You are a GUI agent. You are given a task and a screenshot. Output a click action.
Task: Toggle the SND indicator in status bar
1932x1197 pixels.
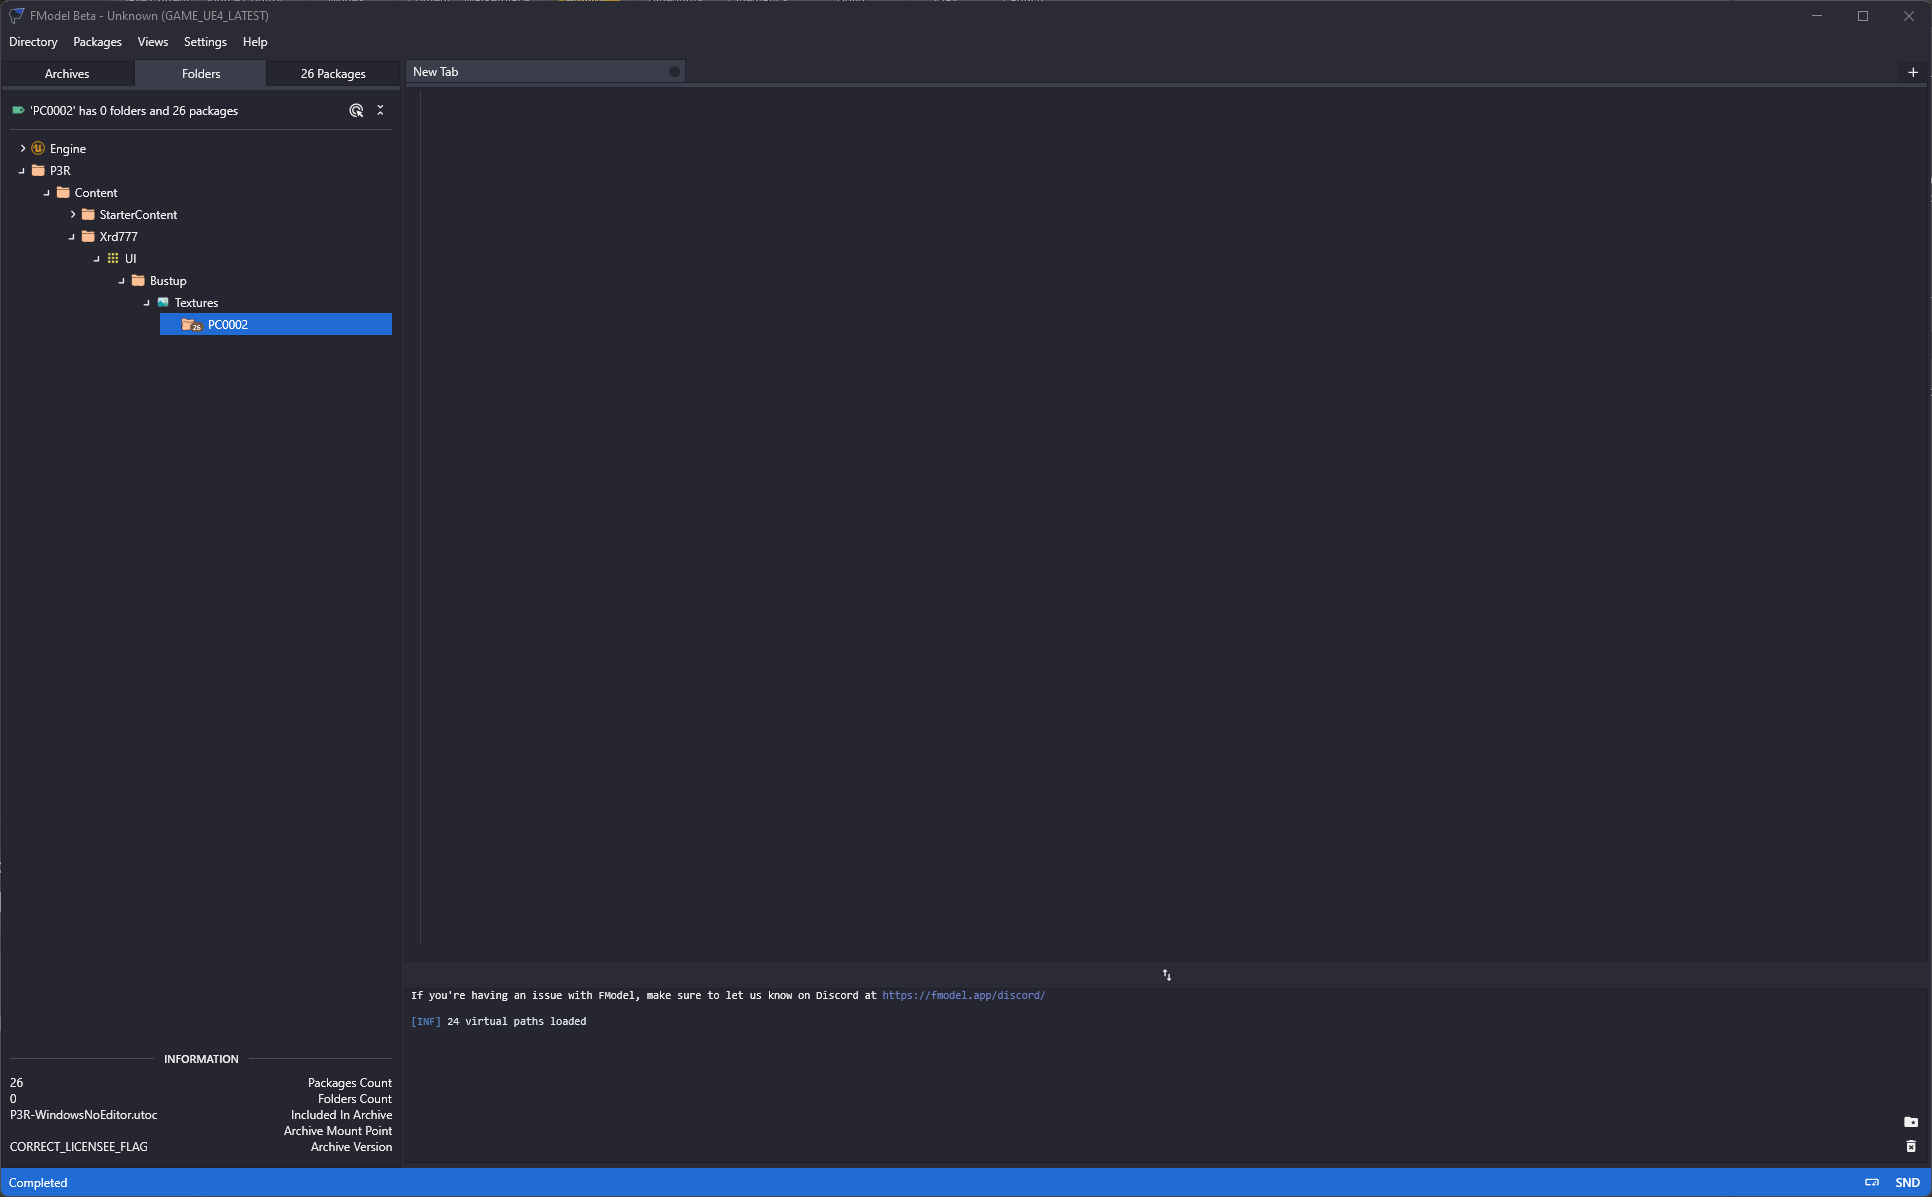[1907, 1182]
